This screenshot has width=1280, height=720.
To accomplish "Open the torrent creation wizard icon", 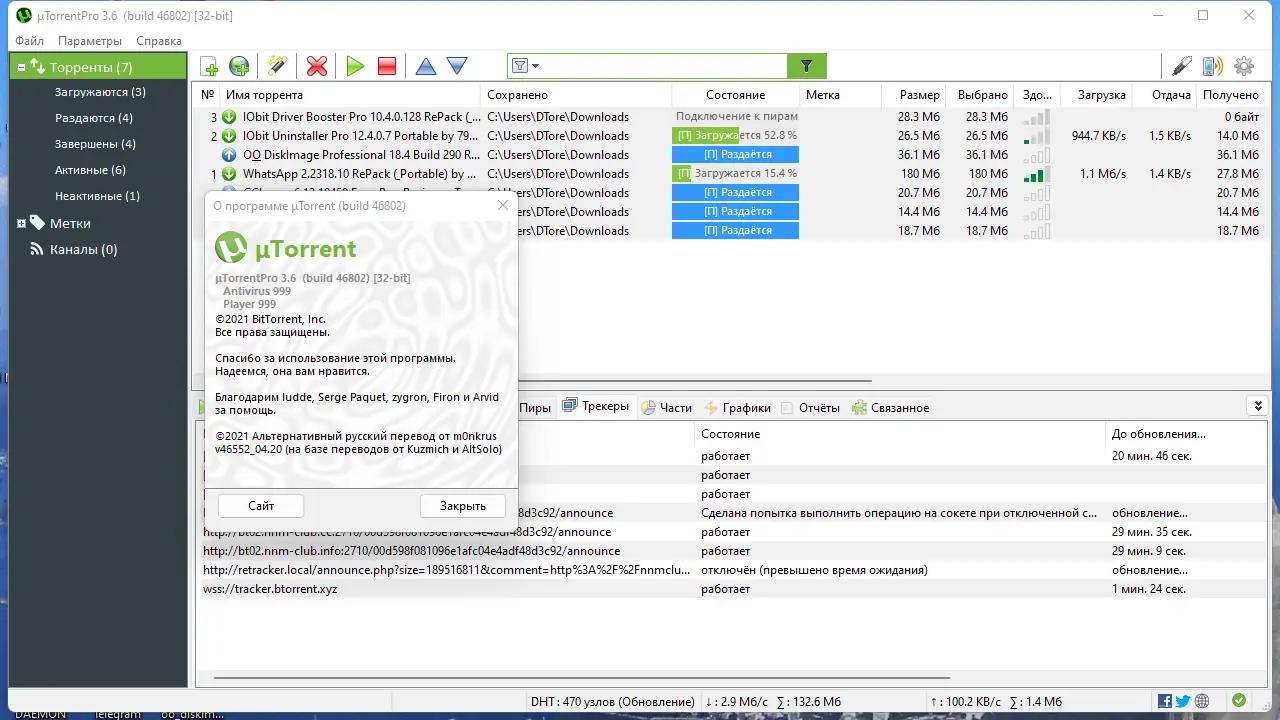I will click(277, 65).
